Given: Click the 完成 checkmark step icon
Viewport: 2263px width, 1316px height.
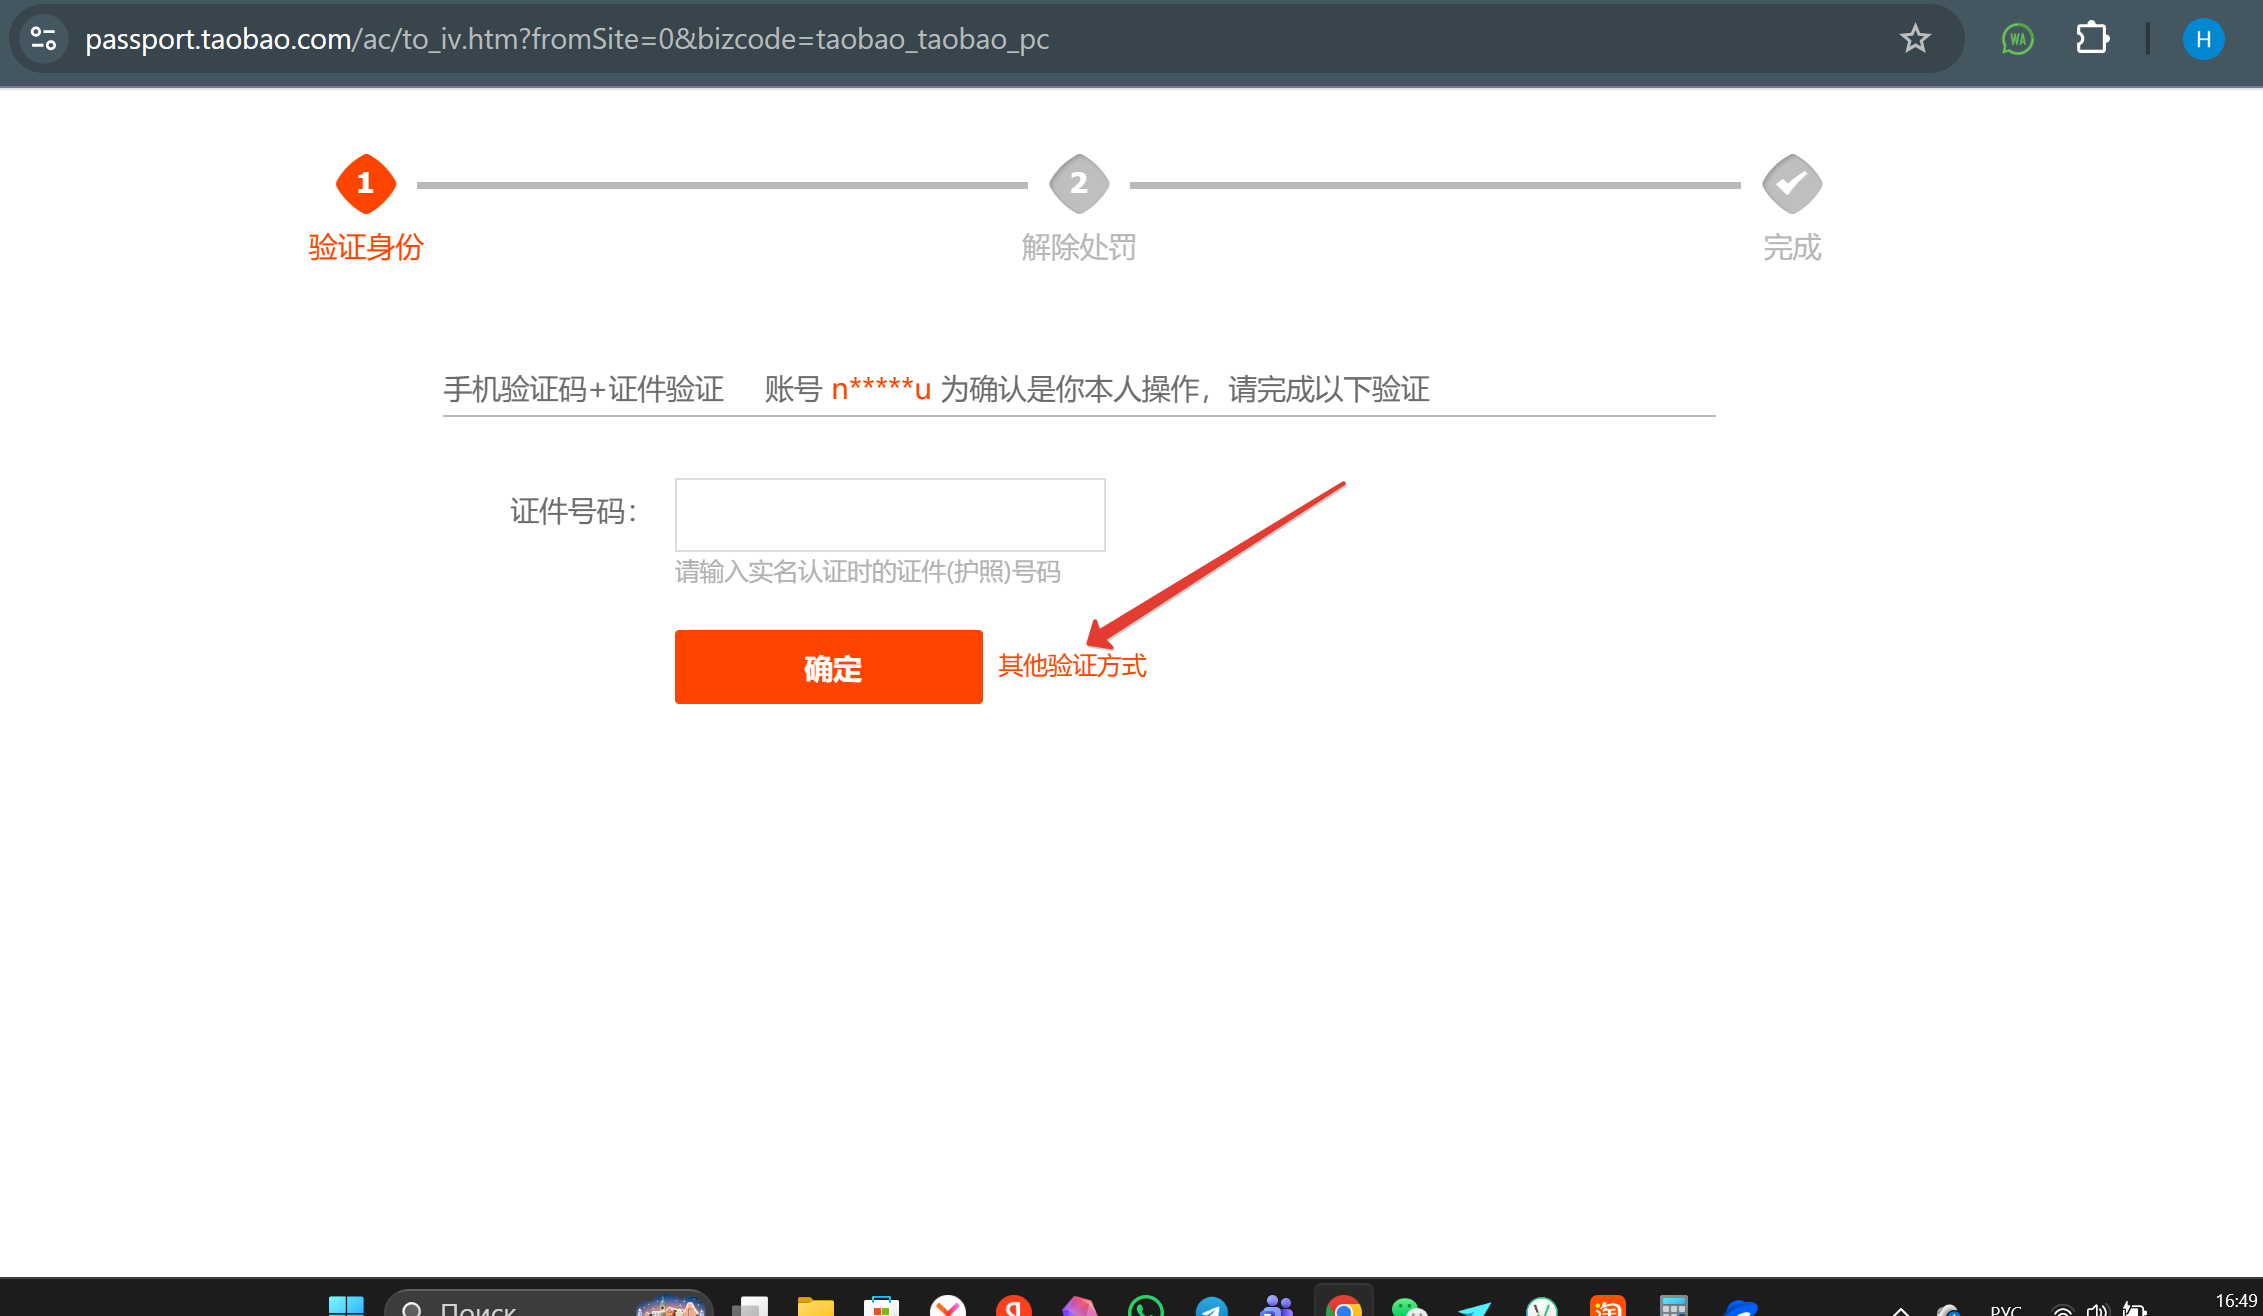Looking at the screenshot, I should [1791, 184].
